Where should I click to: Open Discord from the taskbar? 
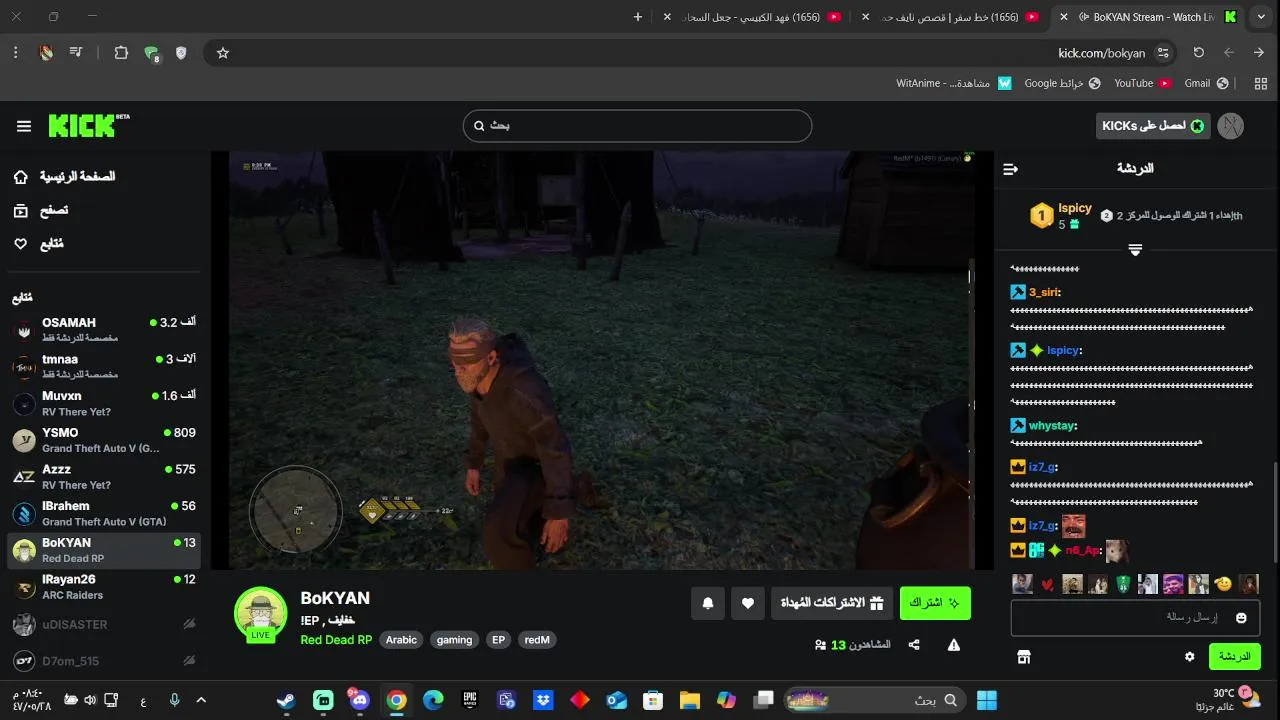click(360, 700)
